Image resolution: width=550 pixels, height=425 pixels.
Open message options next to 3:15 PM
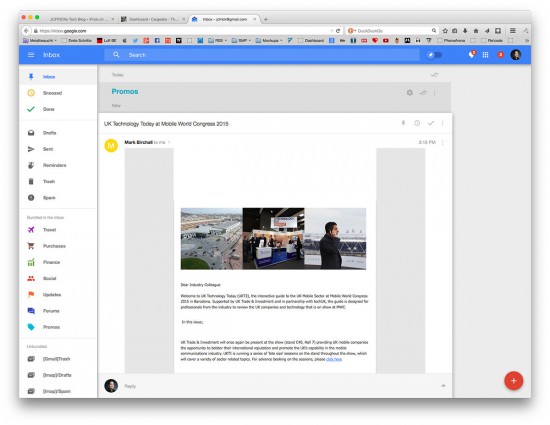click(443, 142)
